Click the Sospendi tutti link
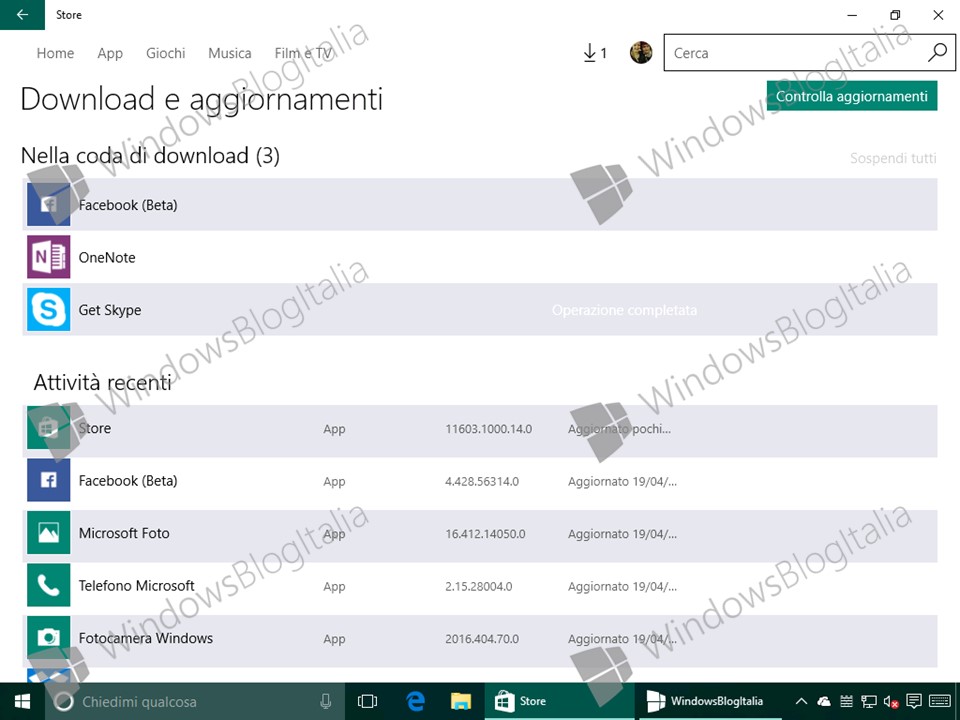Image resolution: width=960 pixels, height=720 pixels. [893, 158]
